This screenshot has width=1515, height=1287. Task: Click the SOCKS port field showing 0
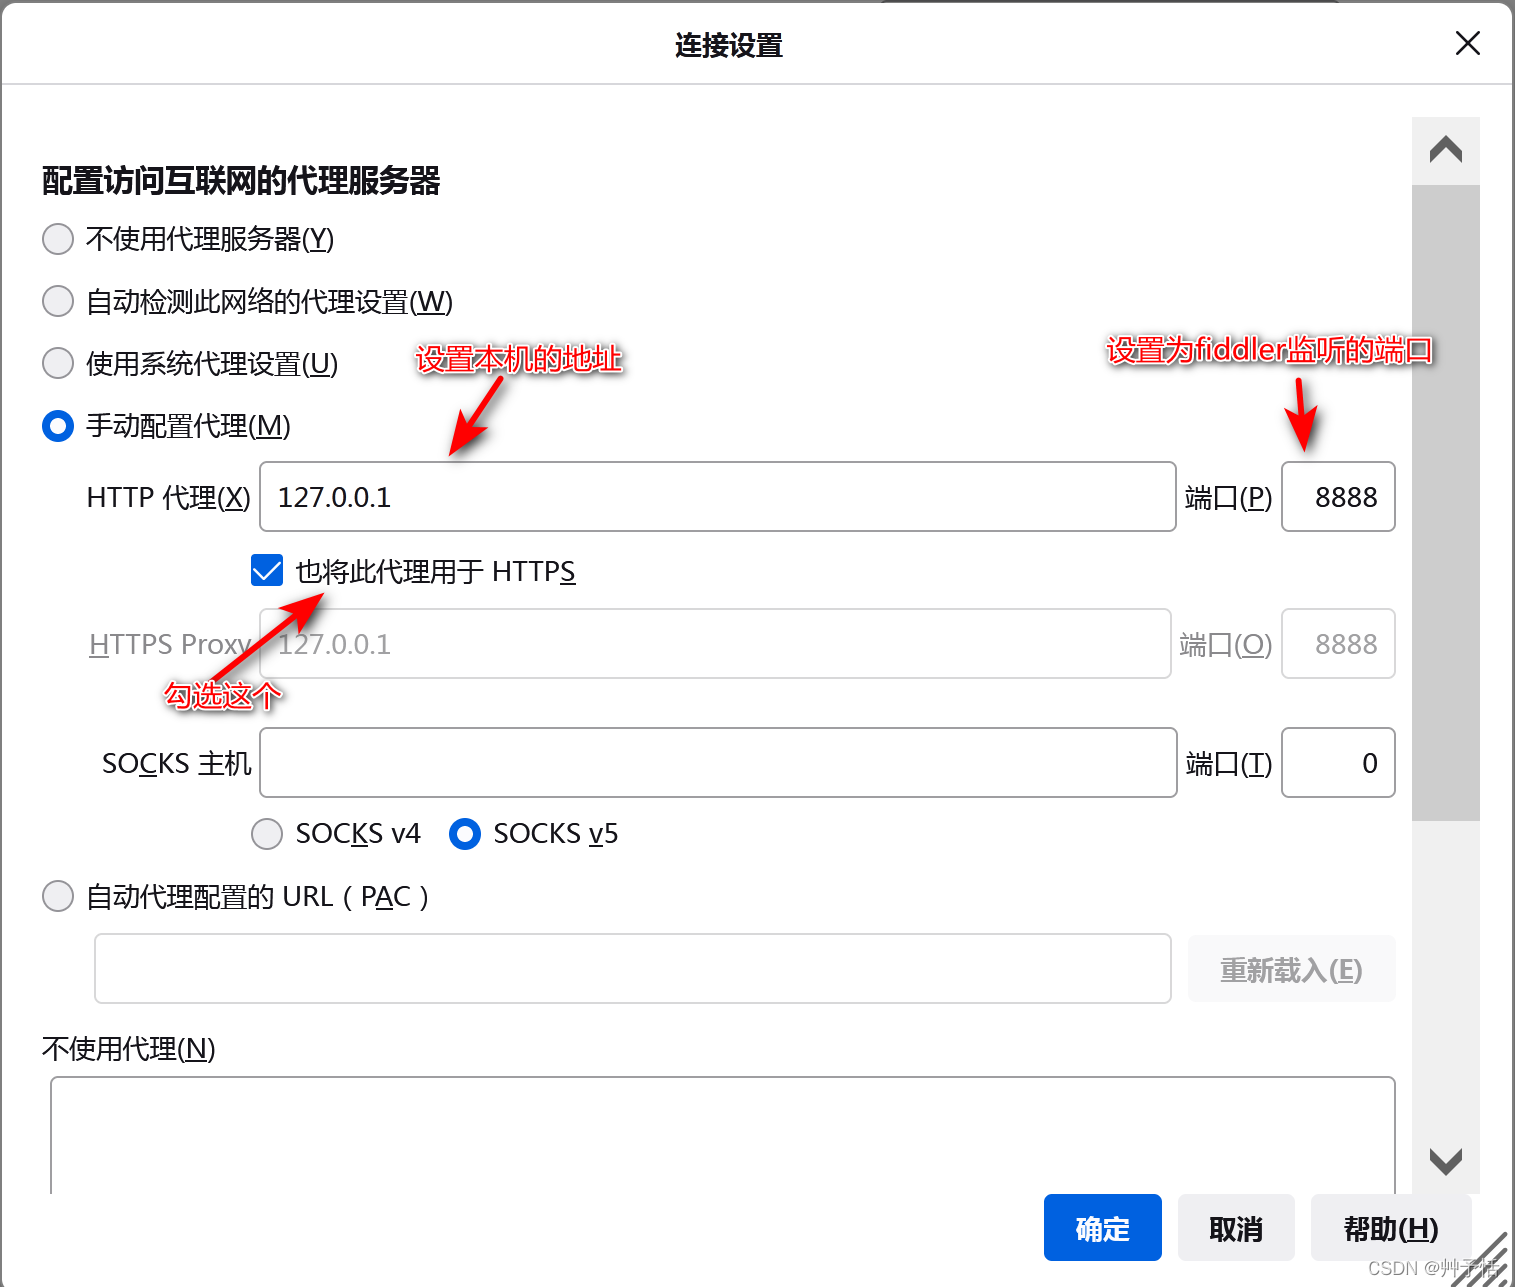click(x=1338, y=763)
